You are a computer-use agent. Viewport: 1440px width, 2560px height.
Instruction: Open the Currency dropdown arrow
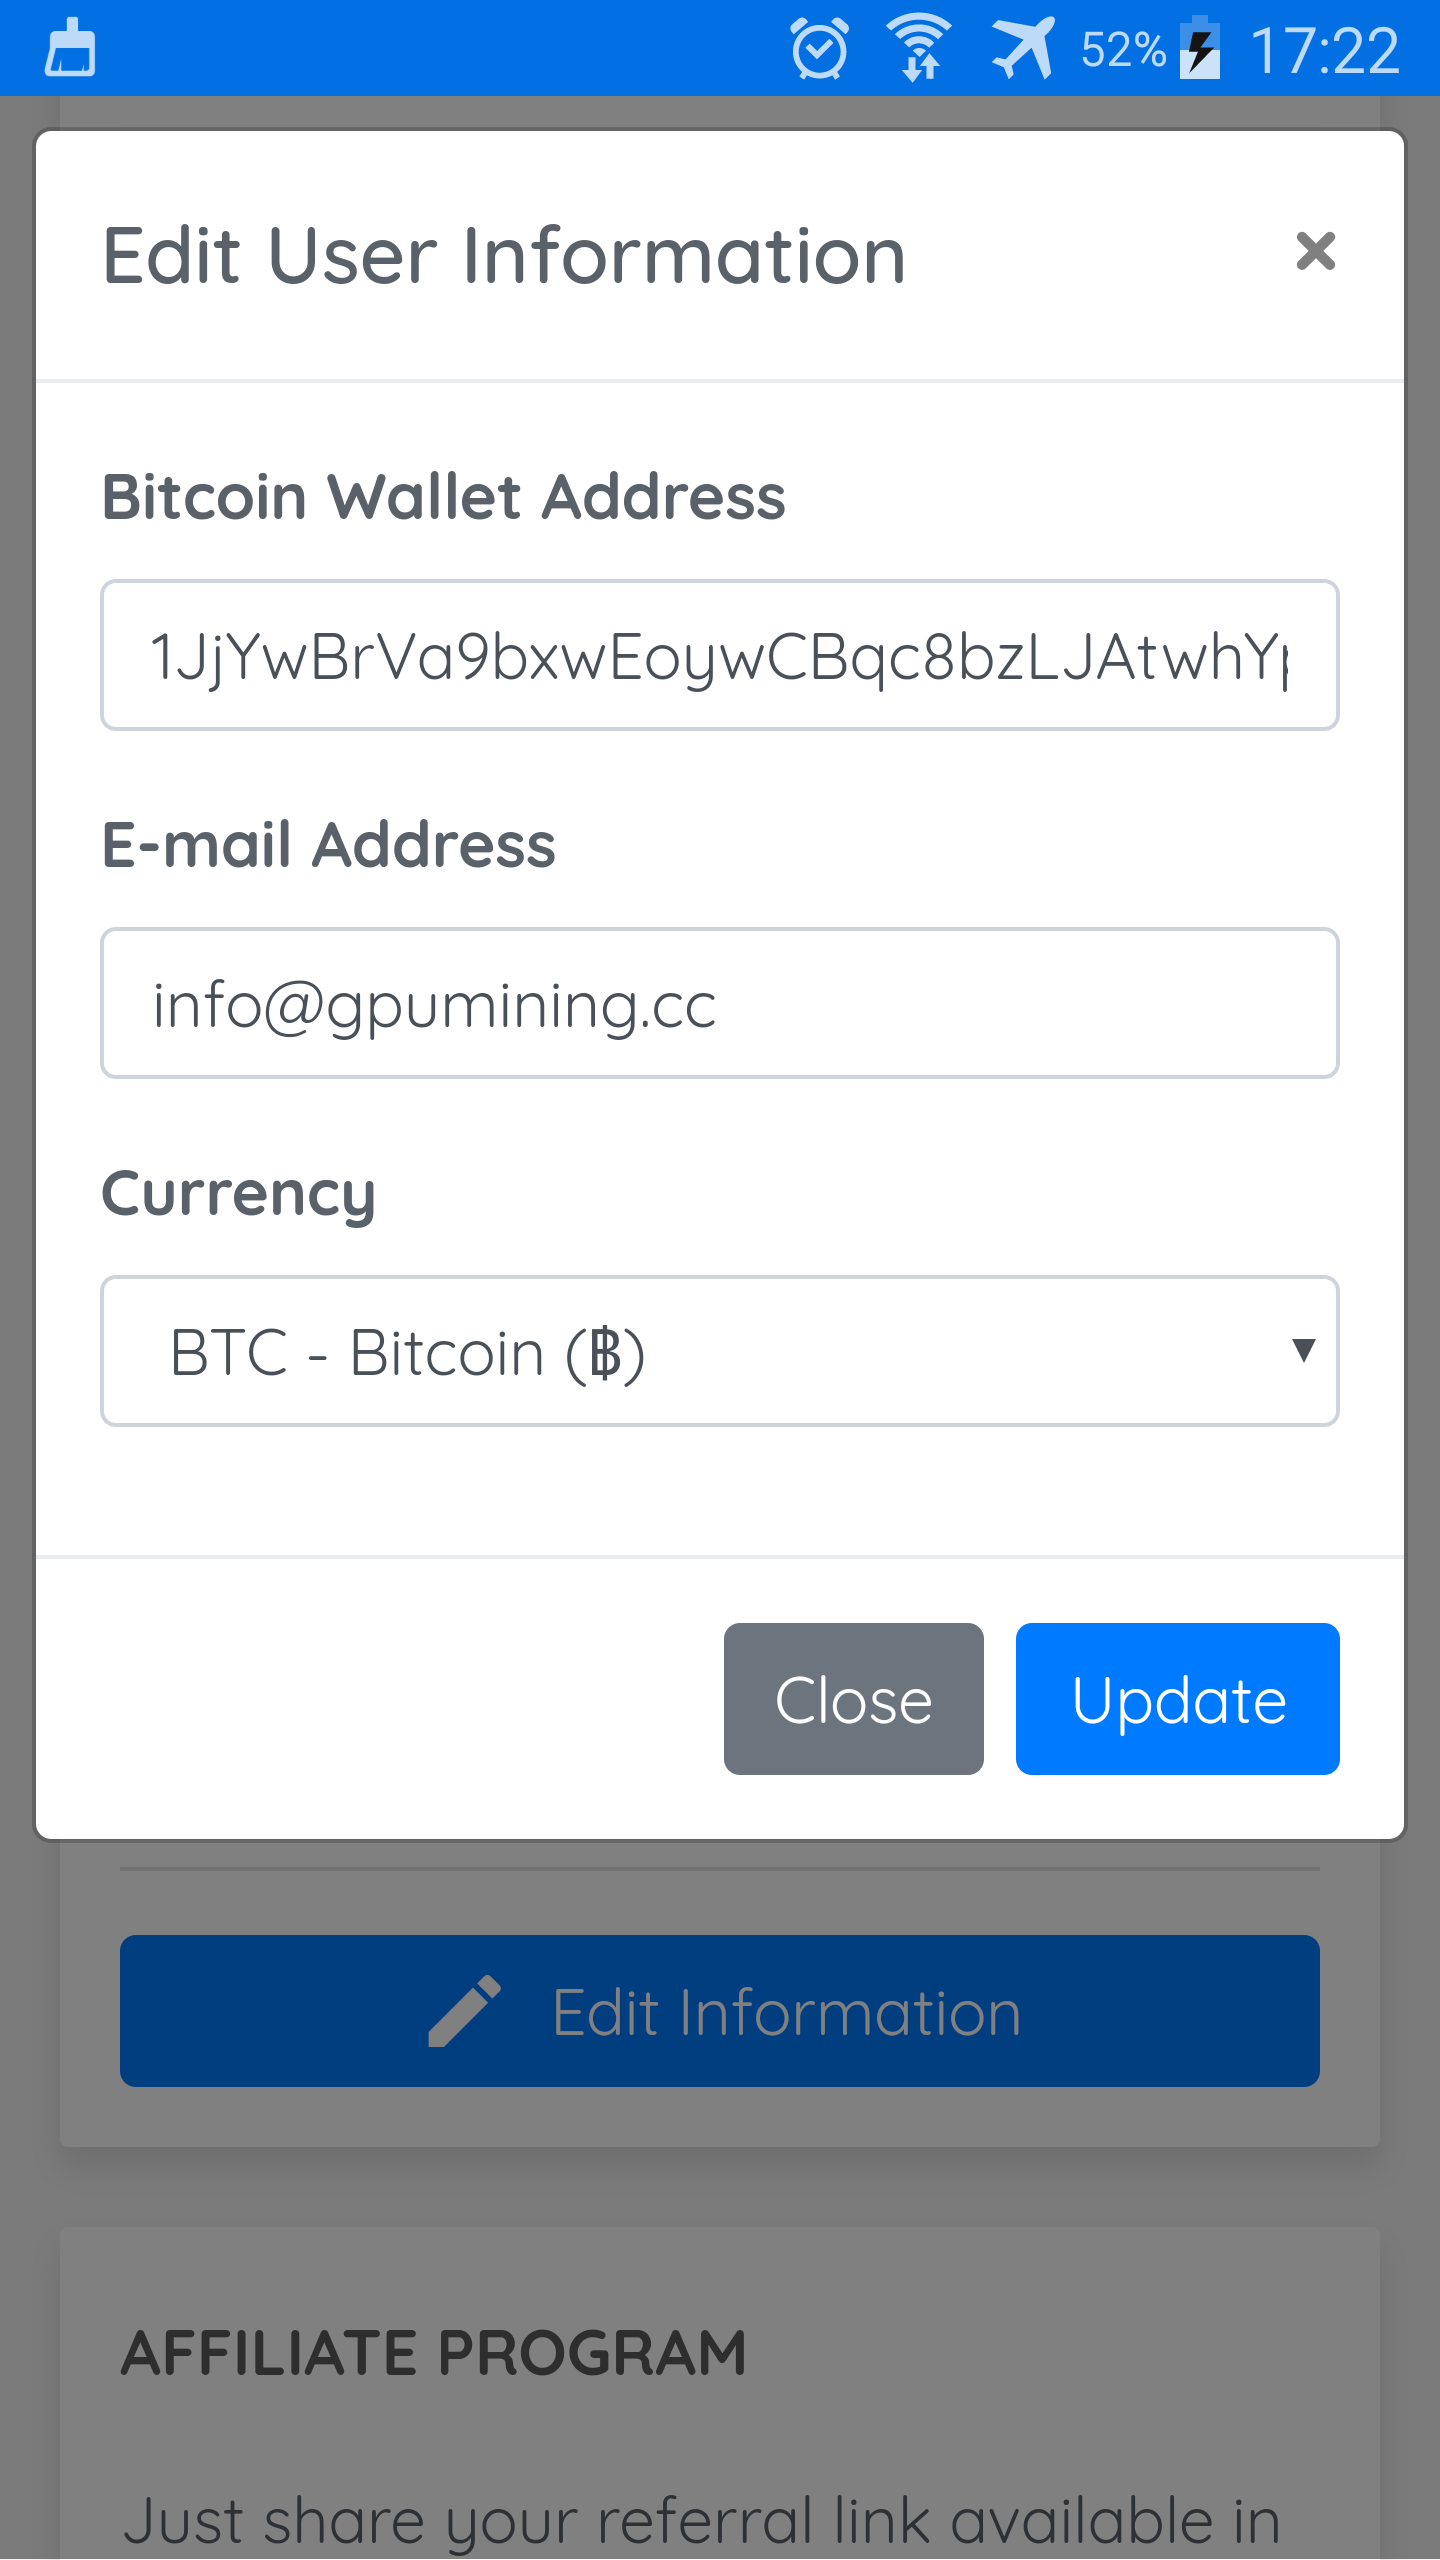(1303, 1351)
